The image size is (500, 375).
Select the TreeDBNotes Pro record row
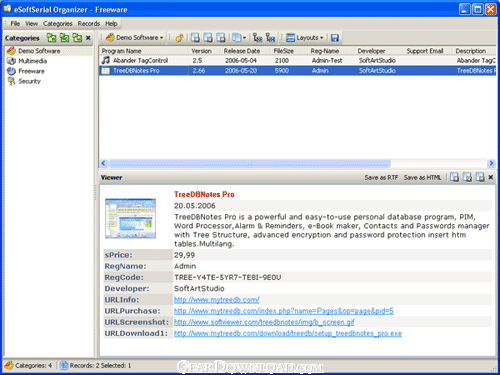(x=298, y=71)
